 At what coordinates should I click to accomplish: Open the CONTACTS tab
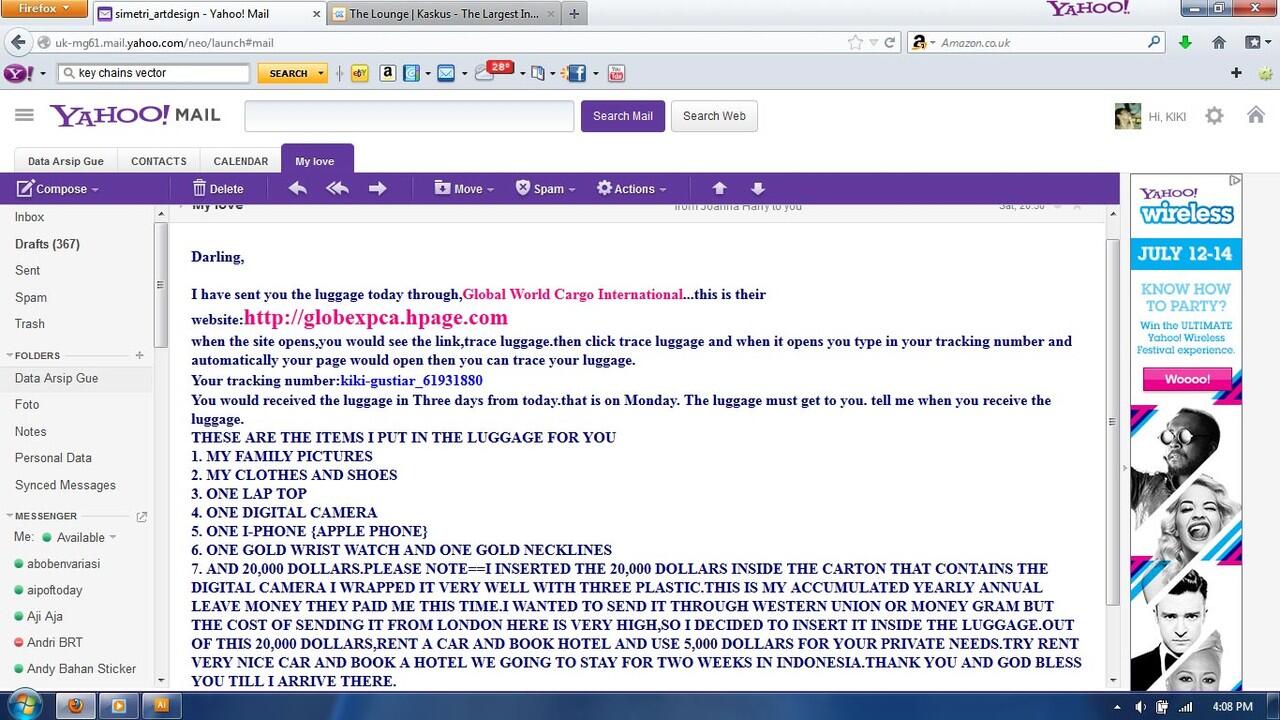159,161
